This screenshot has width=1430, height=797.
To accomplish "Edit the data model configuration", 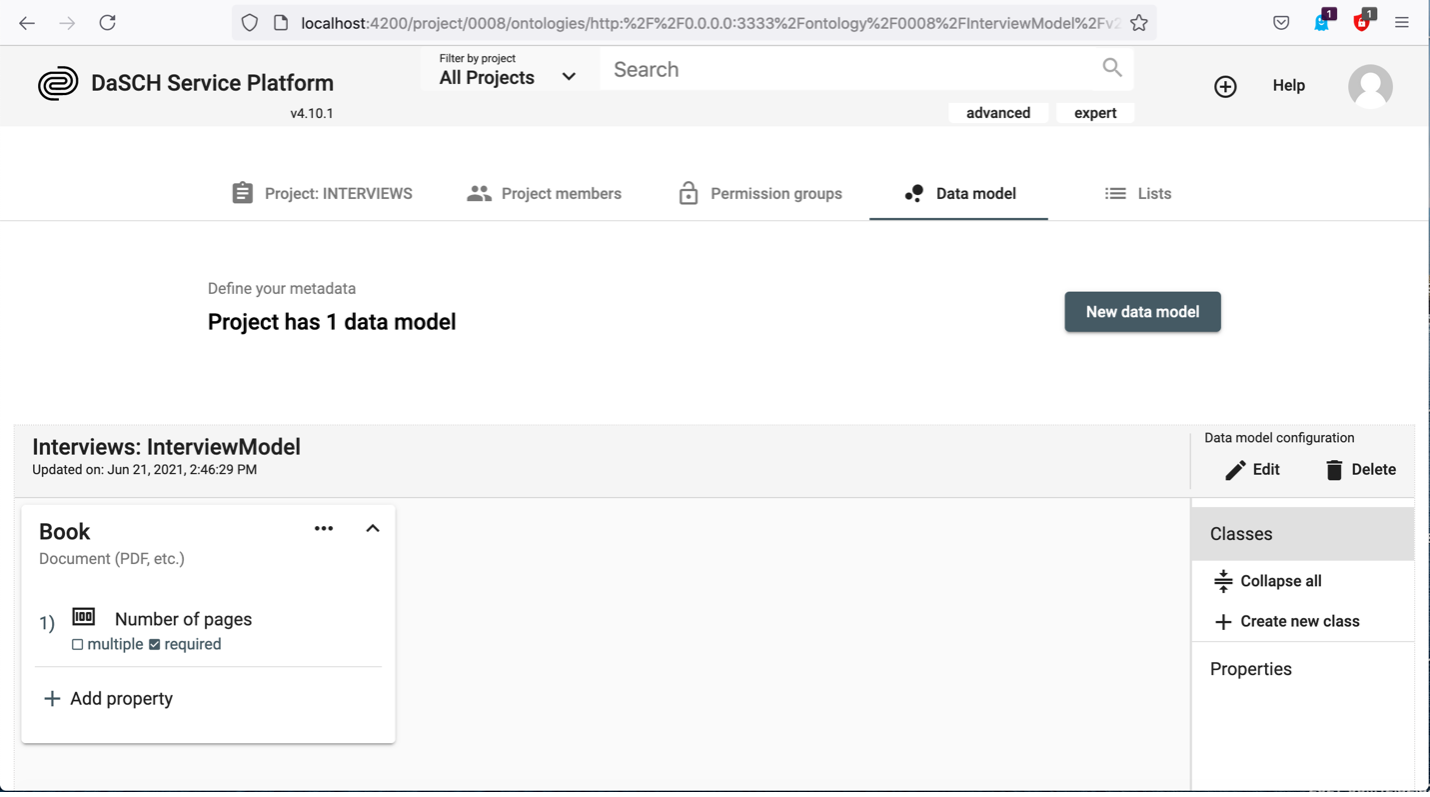I will point(1252,470).
